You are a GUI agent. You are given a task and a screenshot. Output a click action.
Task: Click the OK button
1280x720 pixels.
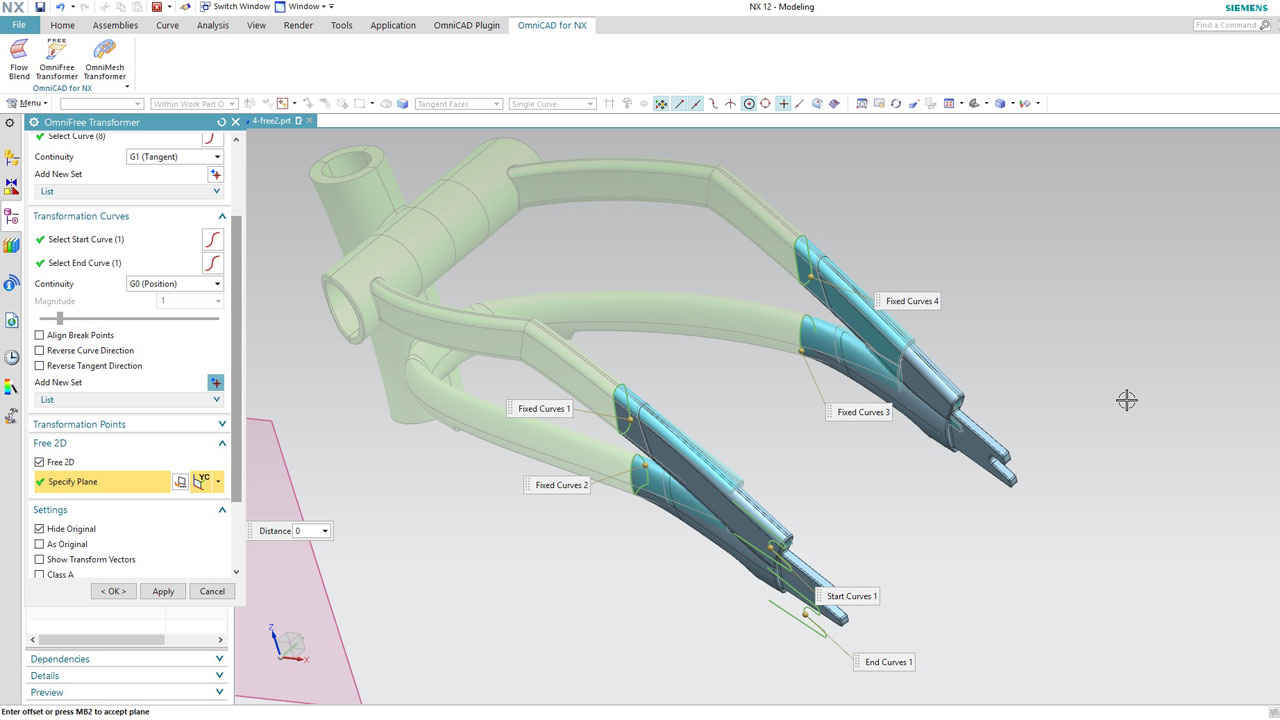point(113,591)
